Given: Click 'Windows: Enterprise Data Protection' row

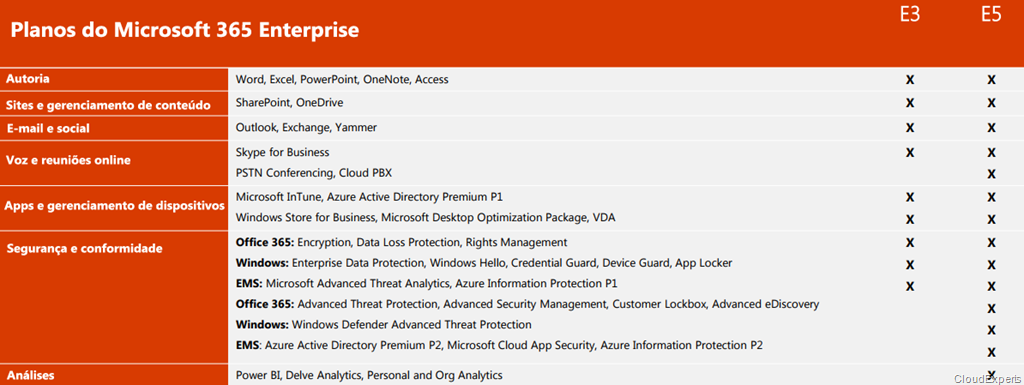Looking at the screenshot, I should click(484, 263).
